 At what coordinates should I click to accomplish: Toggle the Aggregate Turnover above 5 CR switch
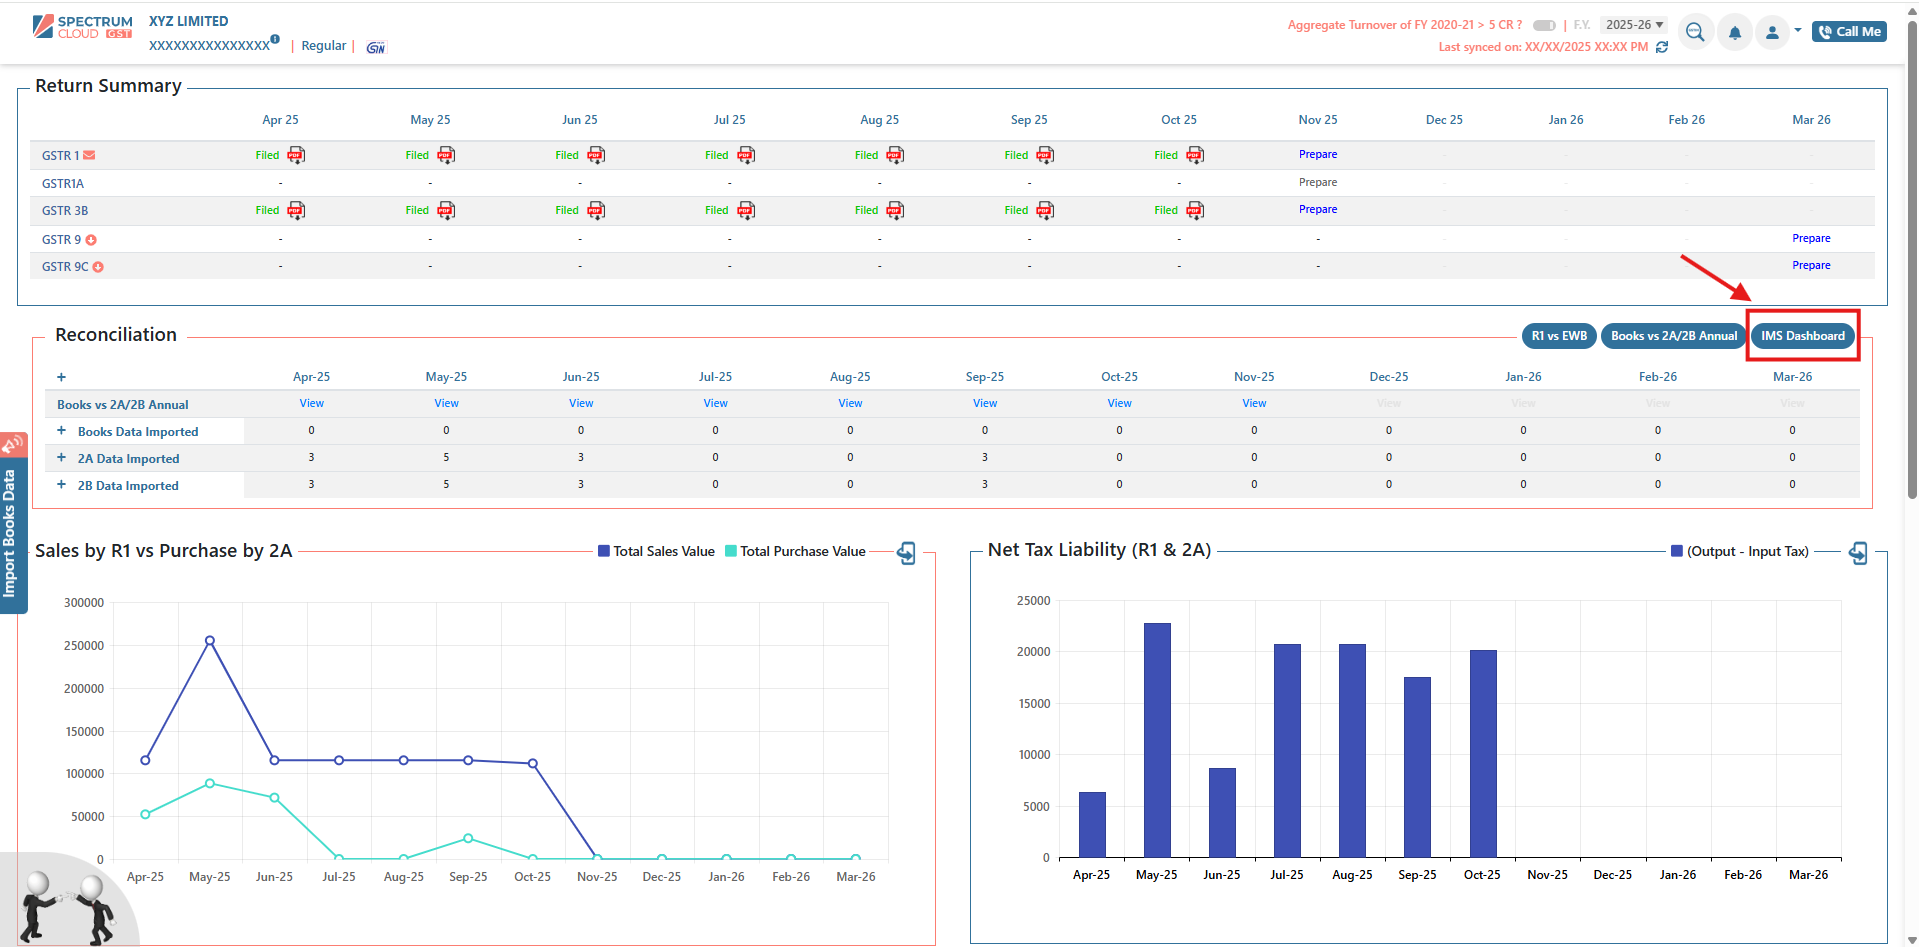[x=1544, y=25]
